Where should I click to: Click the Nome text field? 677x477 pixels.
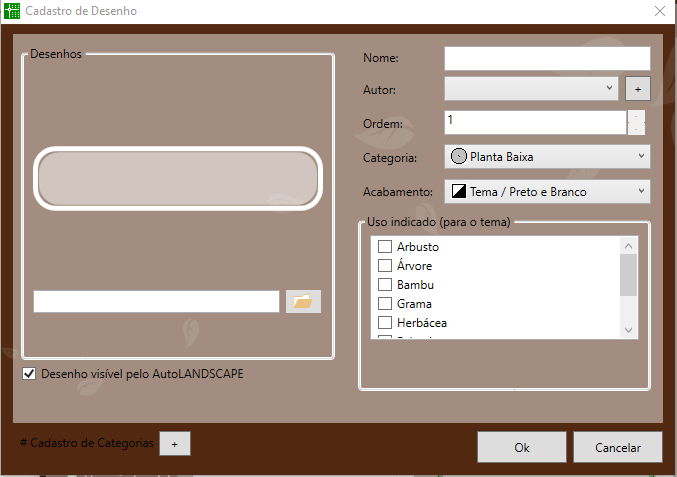click(547, 58)
